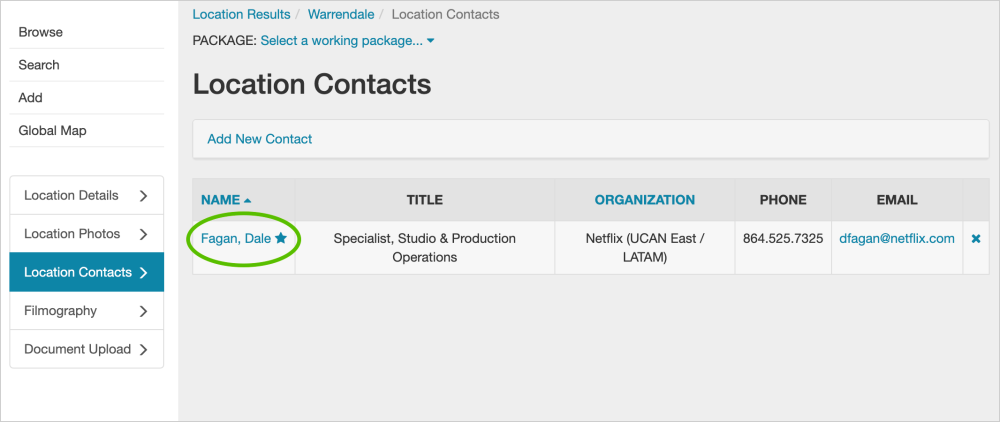Sort contacts by Organization column
The image size is (1000, 422).
tap(645, 200)
